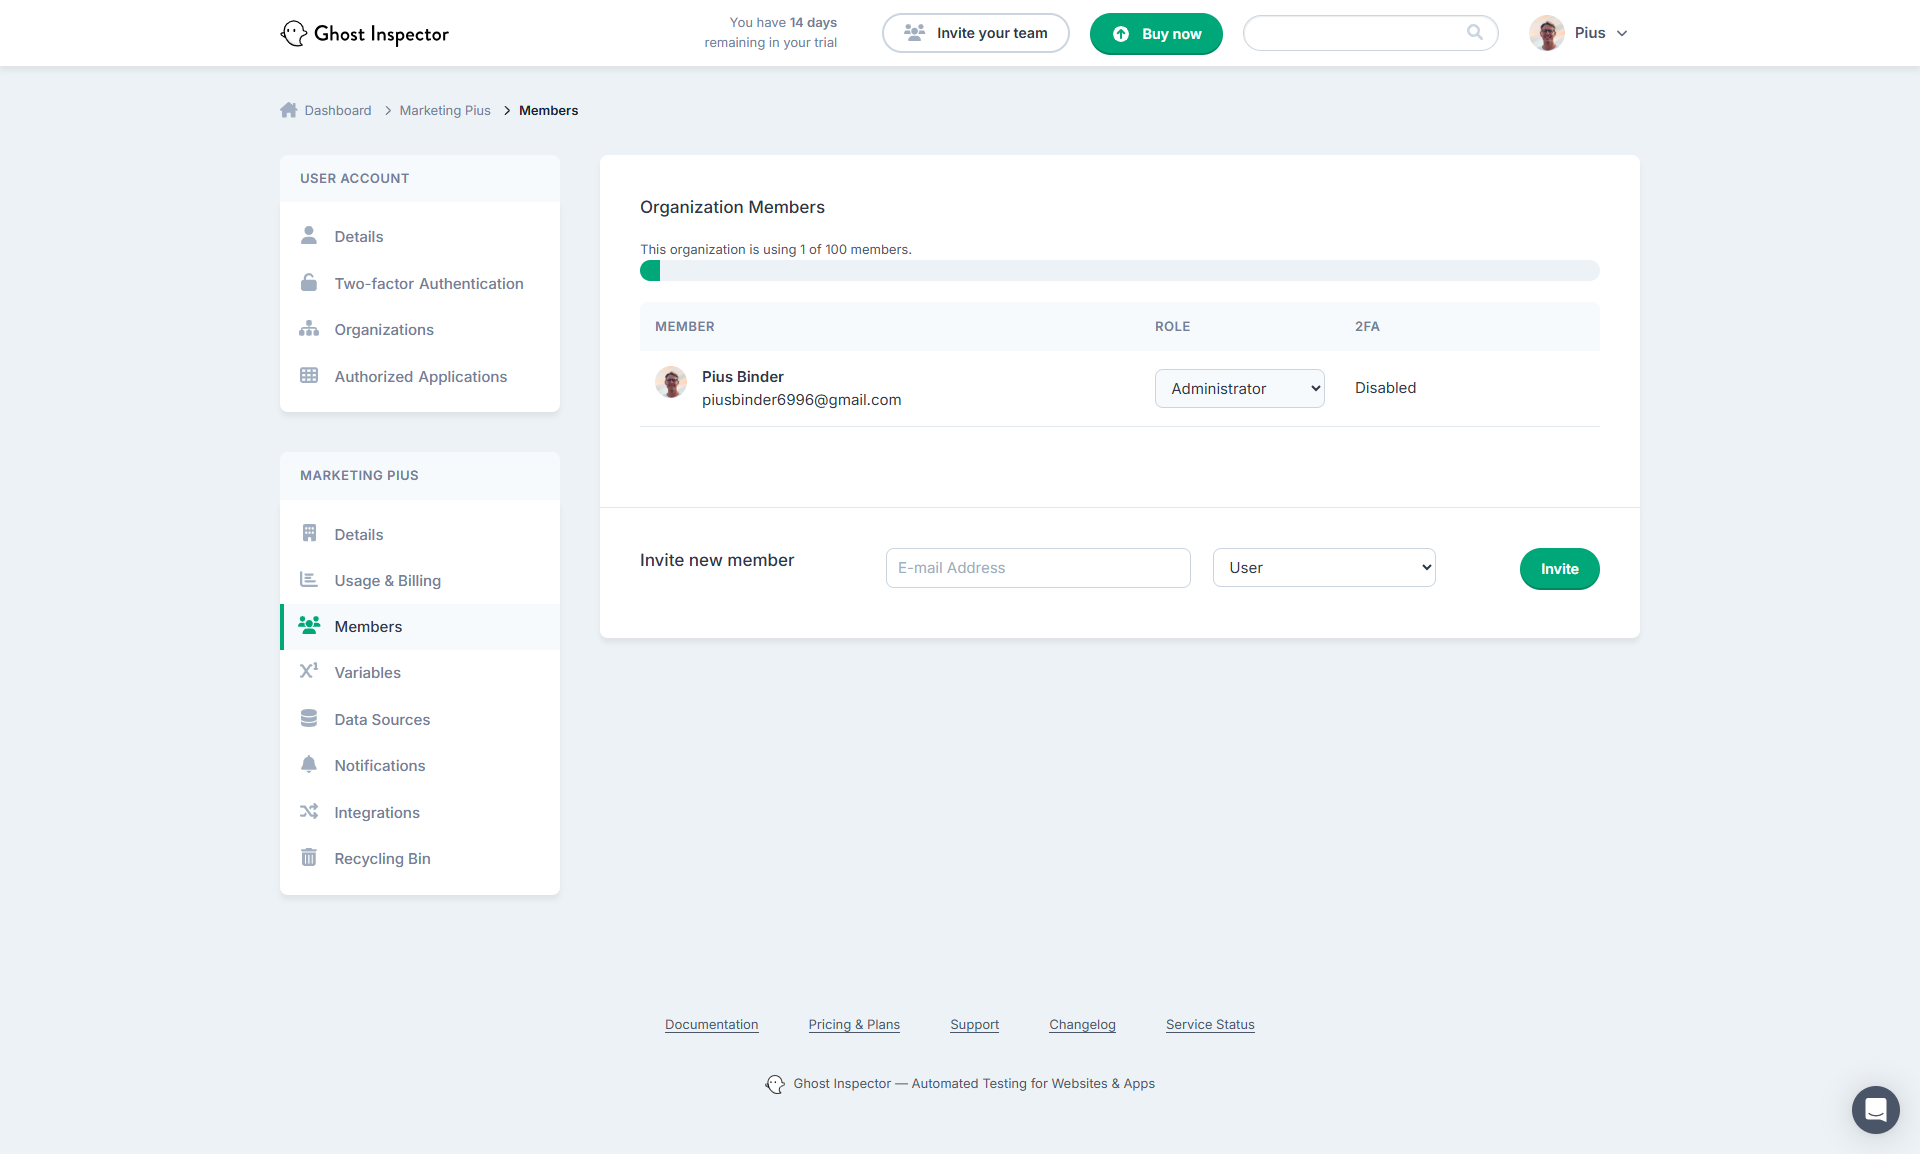Viewport: 1920px width, 1154px height.
Task: Select Variables in the sidebar
Action: point(367,673)
